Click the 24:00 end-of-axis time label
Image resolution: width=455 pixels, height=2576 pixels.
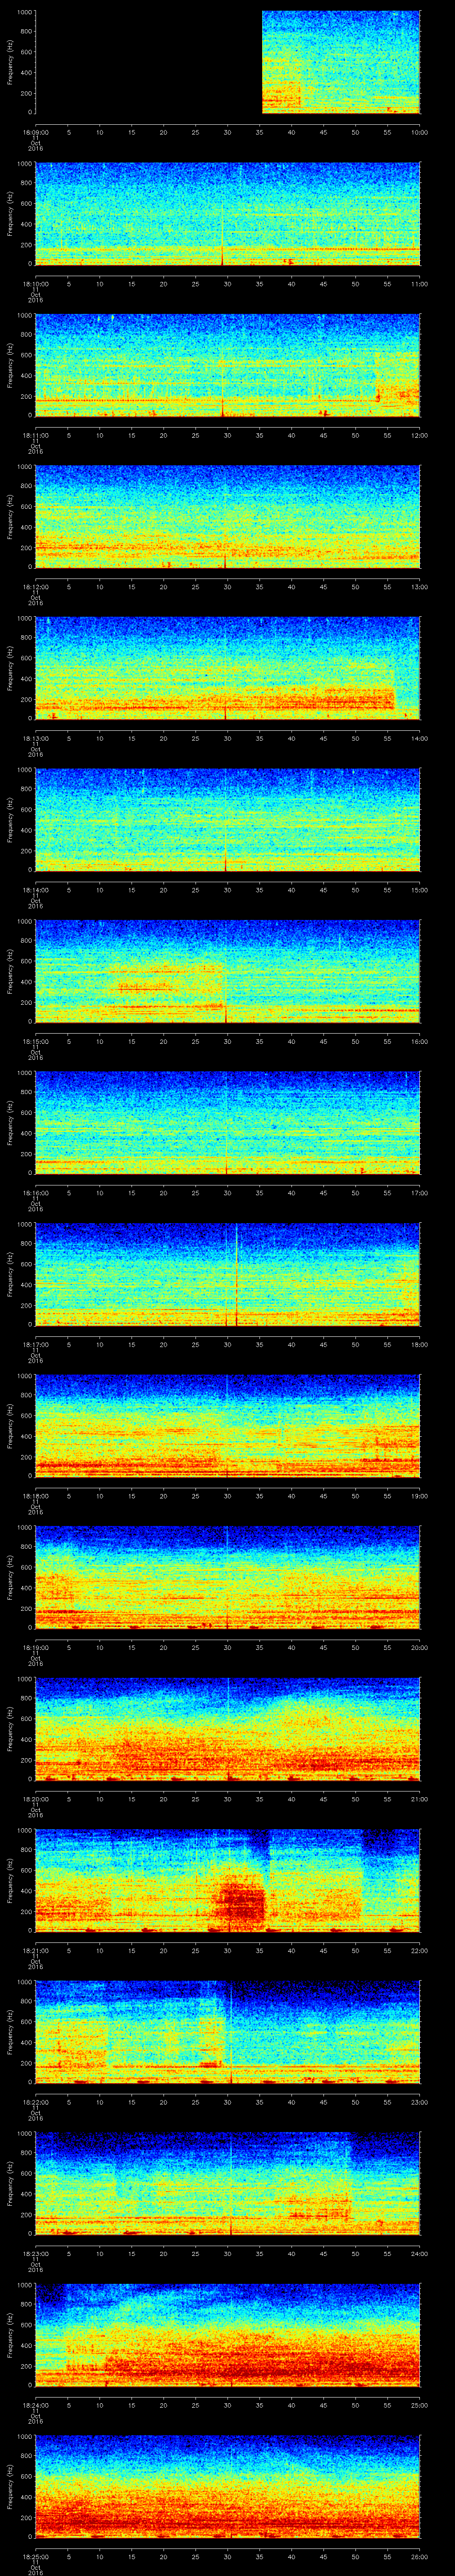419,2252
